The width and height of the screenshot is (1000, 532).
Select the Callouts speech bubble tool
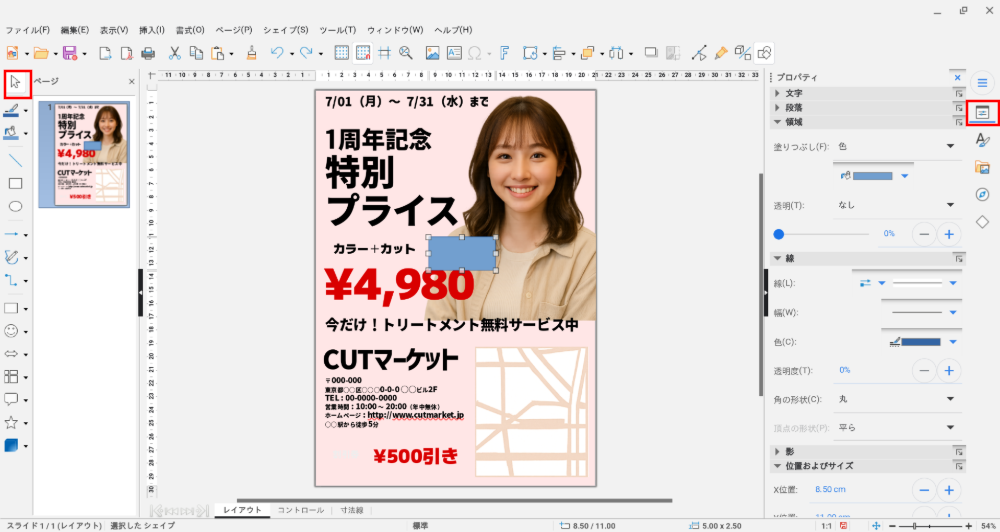(11, 400)
